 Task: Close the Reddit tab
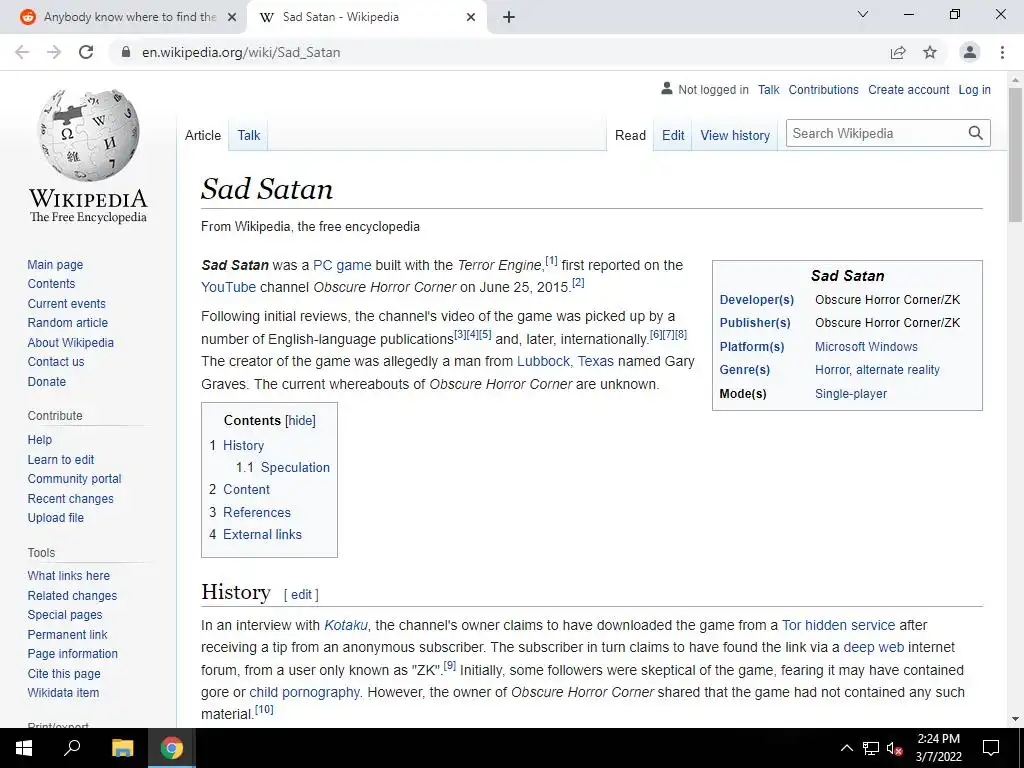point(231,17)
